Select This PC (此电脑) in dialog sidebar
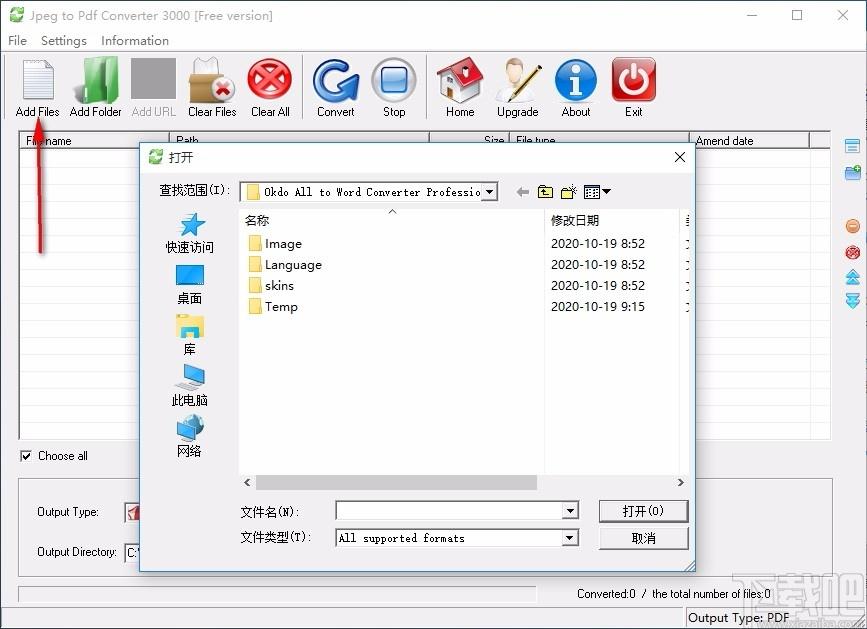867x629 pixels. (190, 386)
